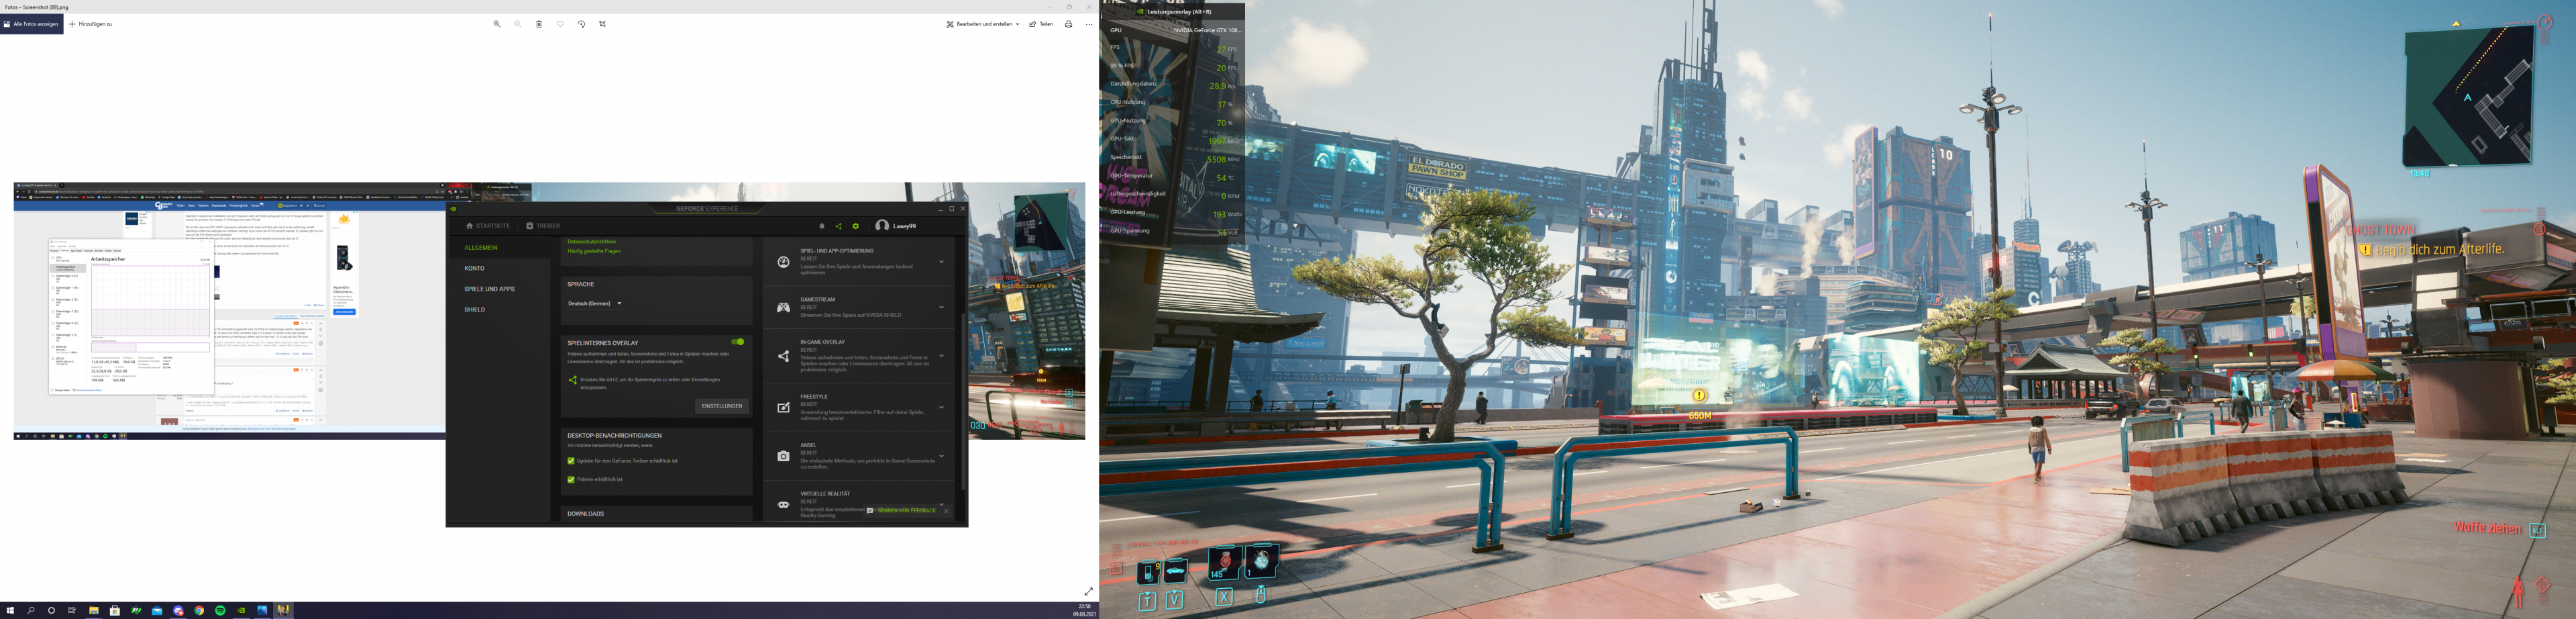The width and height of the screenshot is (2576, 619).
Task: Click Alle Fotos anzeigen button
Action: tap(32, 24)
